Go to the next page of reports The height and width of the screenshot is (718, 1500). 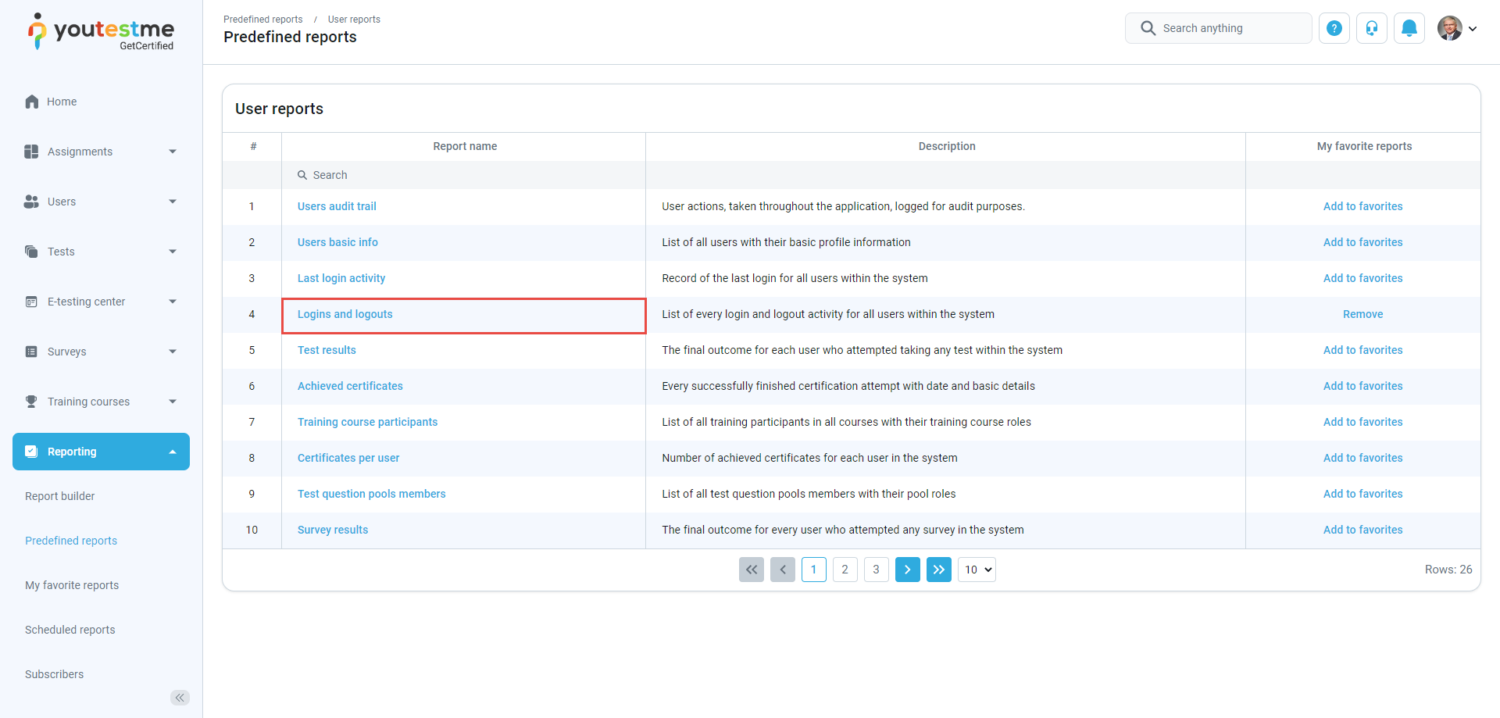pyautogui.click(x=907, y=569)
